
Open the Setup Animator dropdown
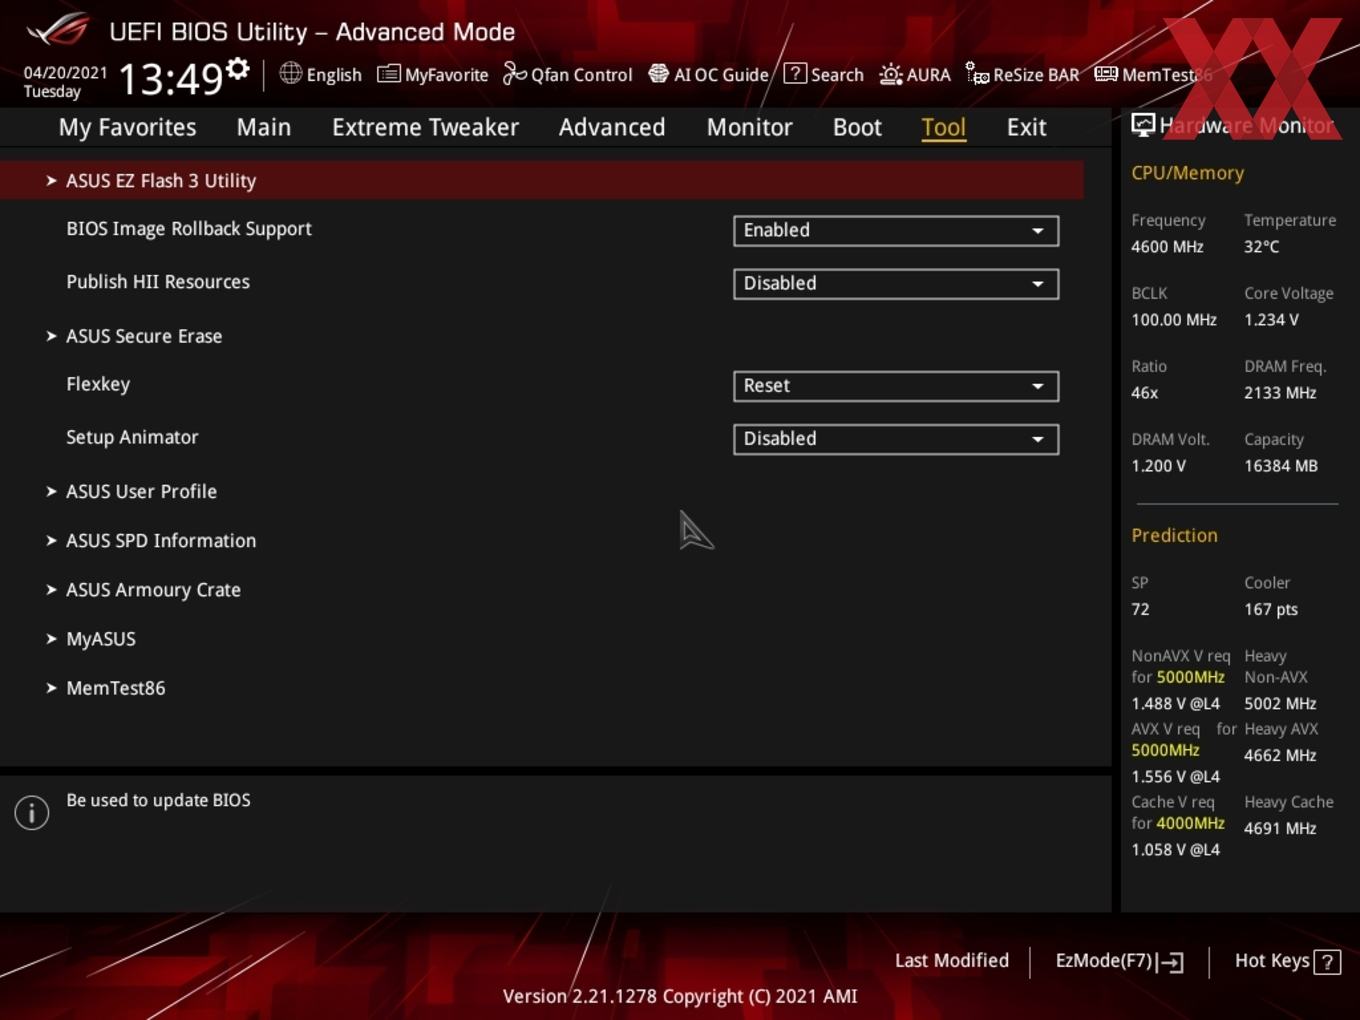pos(896,439)
